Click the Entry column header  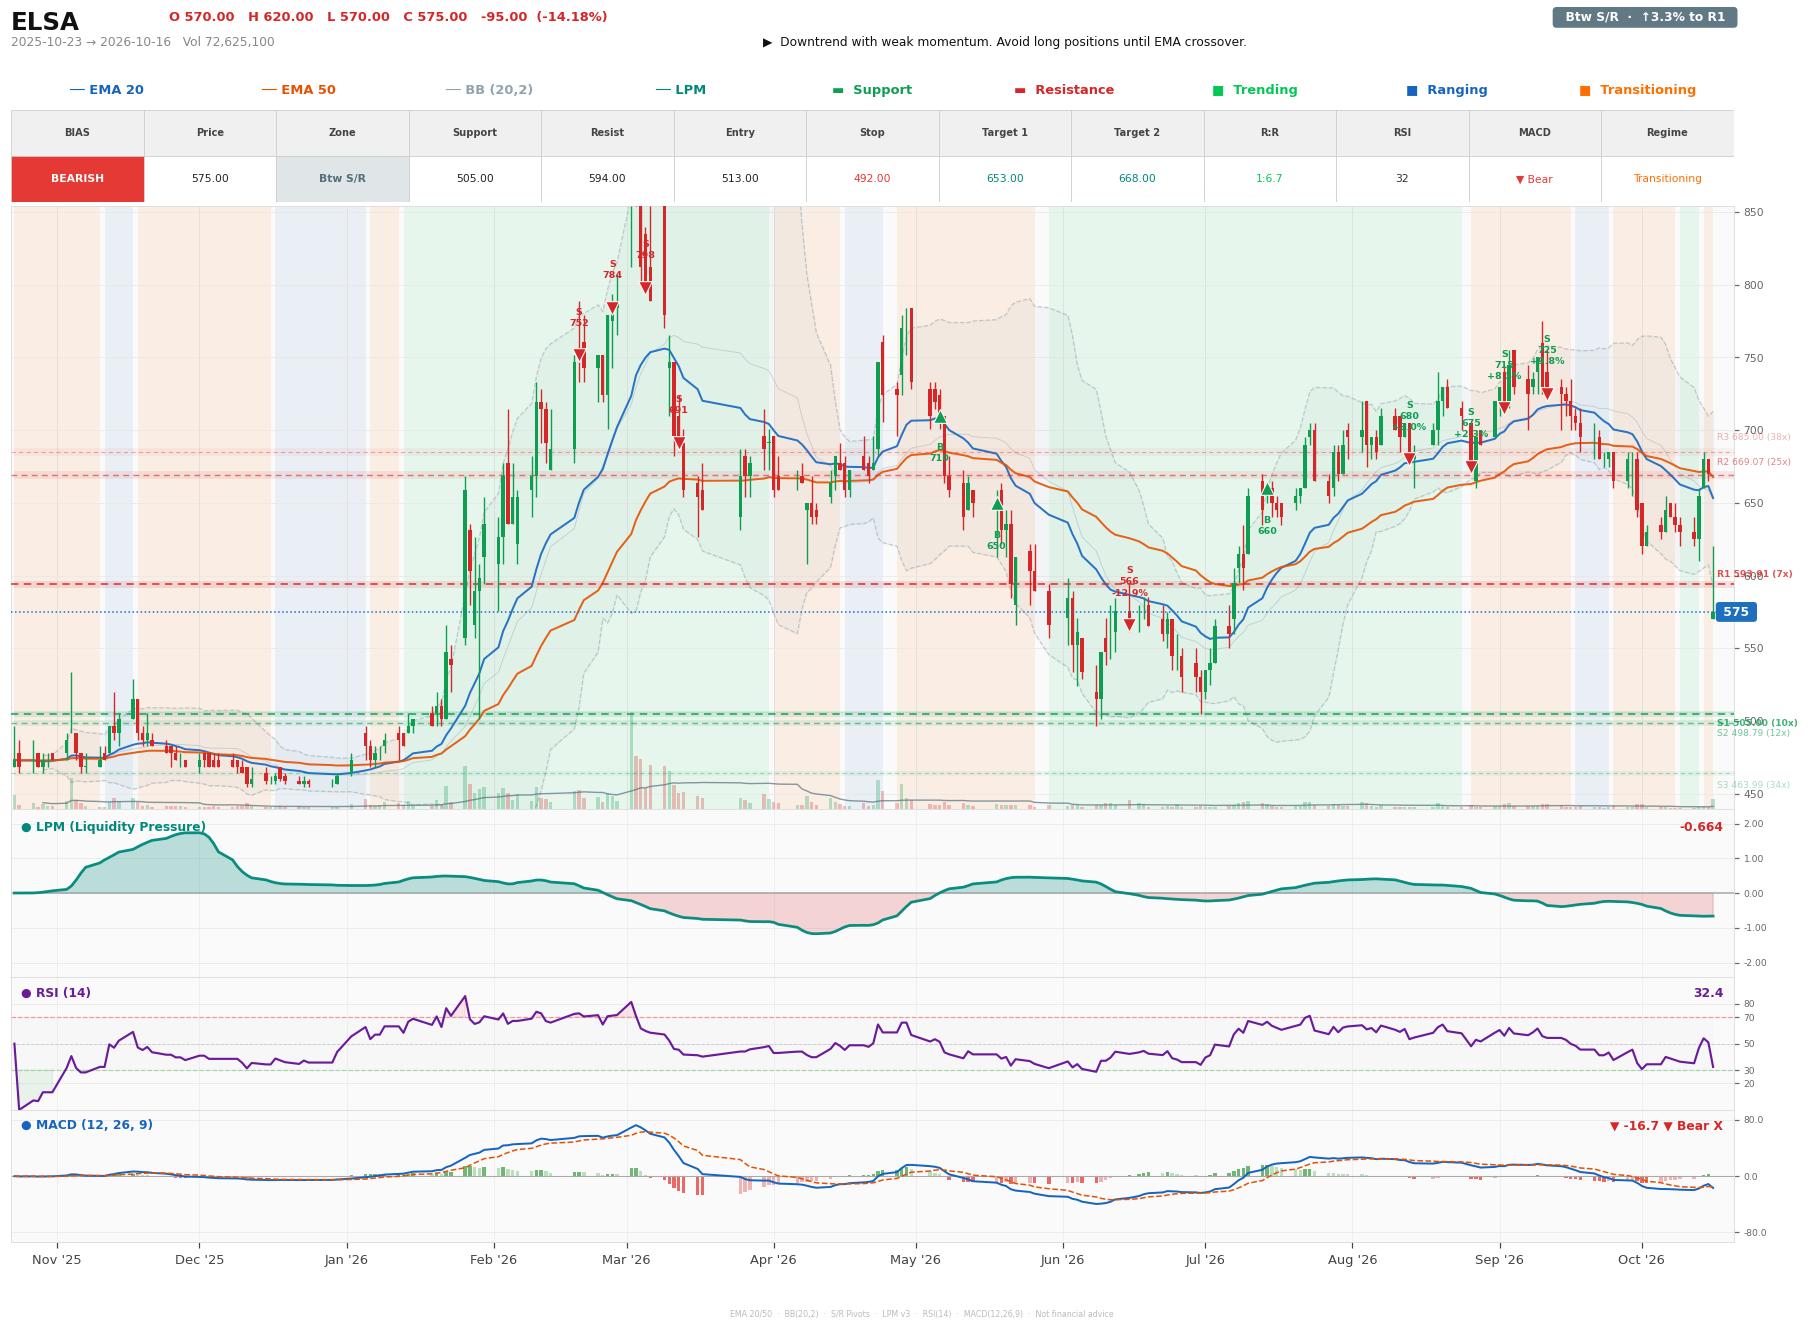pyautogui.click(x=740, y=133)
